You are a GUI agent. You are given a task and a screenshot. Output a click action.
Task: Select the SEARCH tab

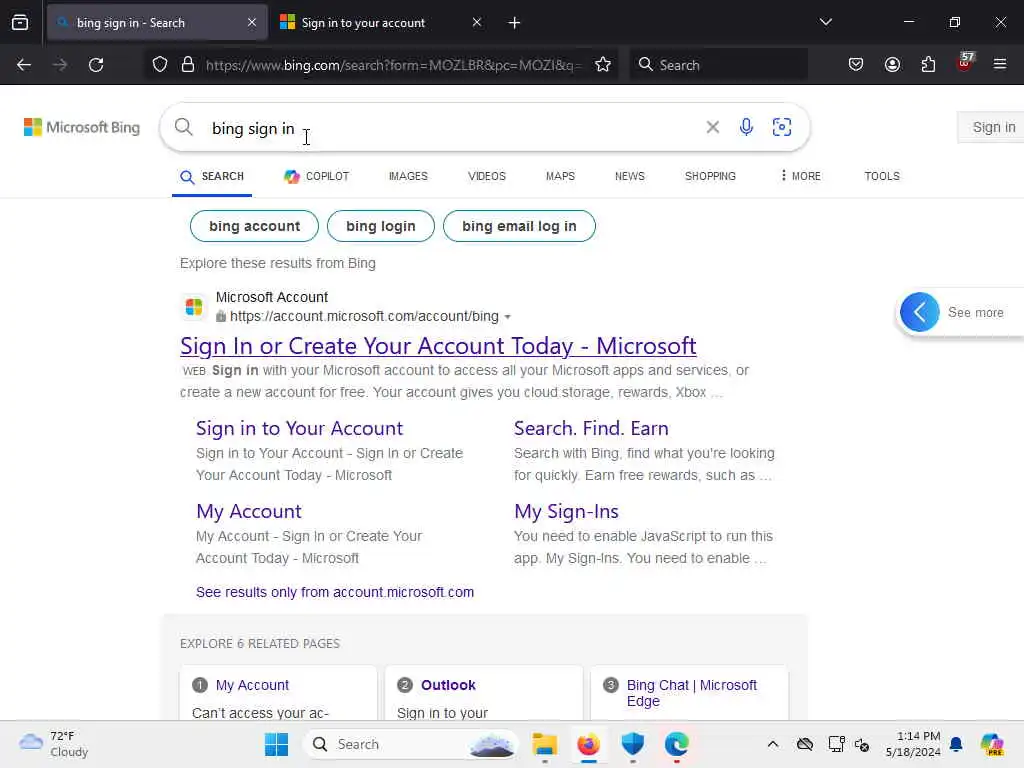(x=212, y=176)
